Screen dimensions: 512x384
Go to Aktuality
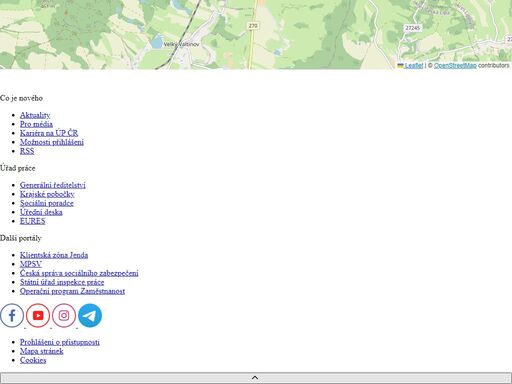tap(35, 115)
